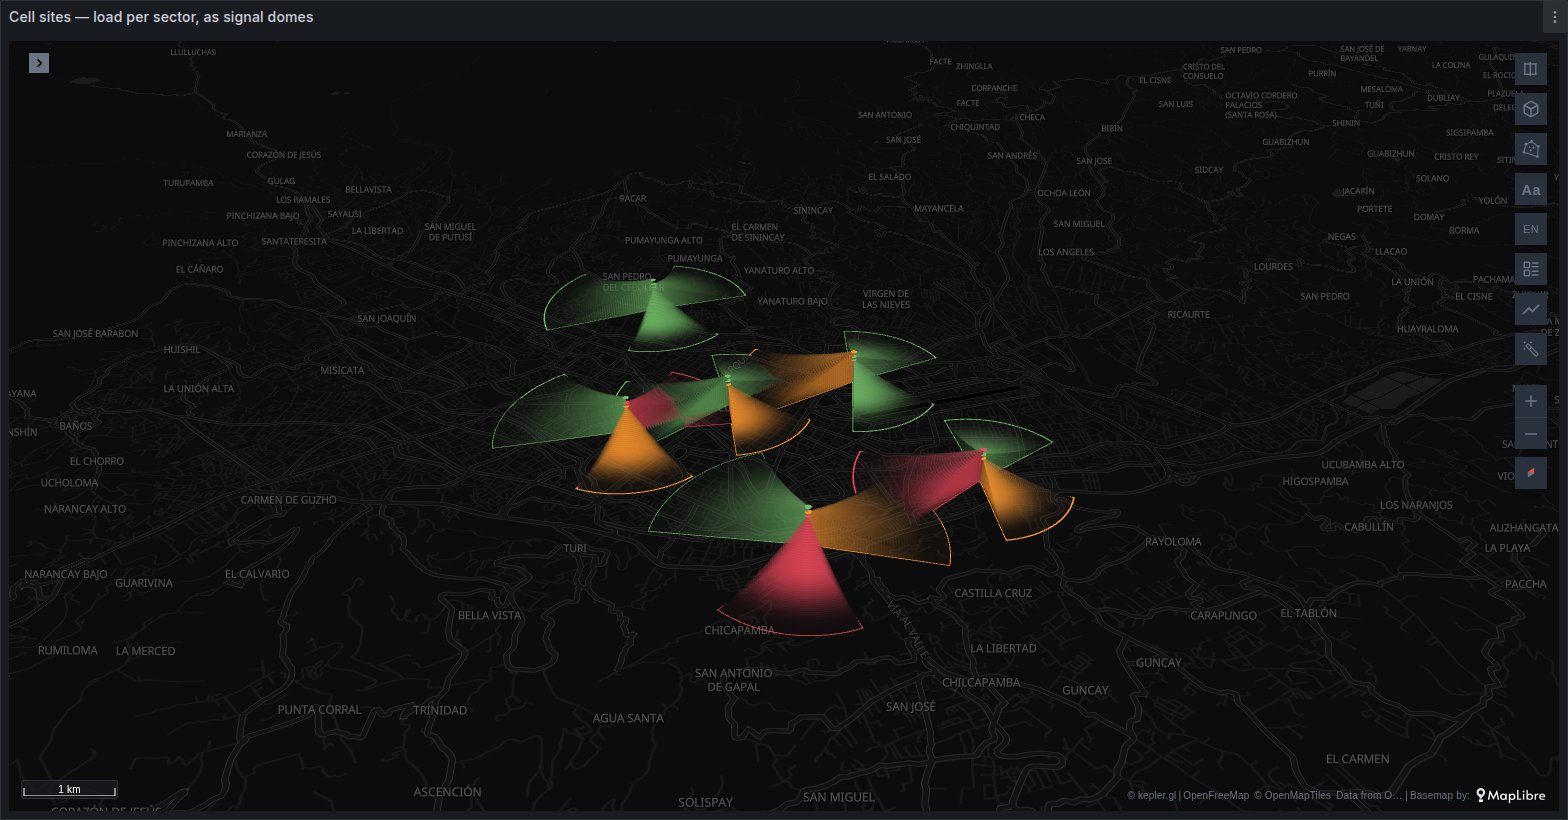The height and width of the screenshot is (820, 1568).
Task: Click the 'UCUBAMBA ALTO' map label
Action: coord(1363,465)
